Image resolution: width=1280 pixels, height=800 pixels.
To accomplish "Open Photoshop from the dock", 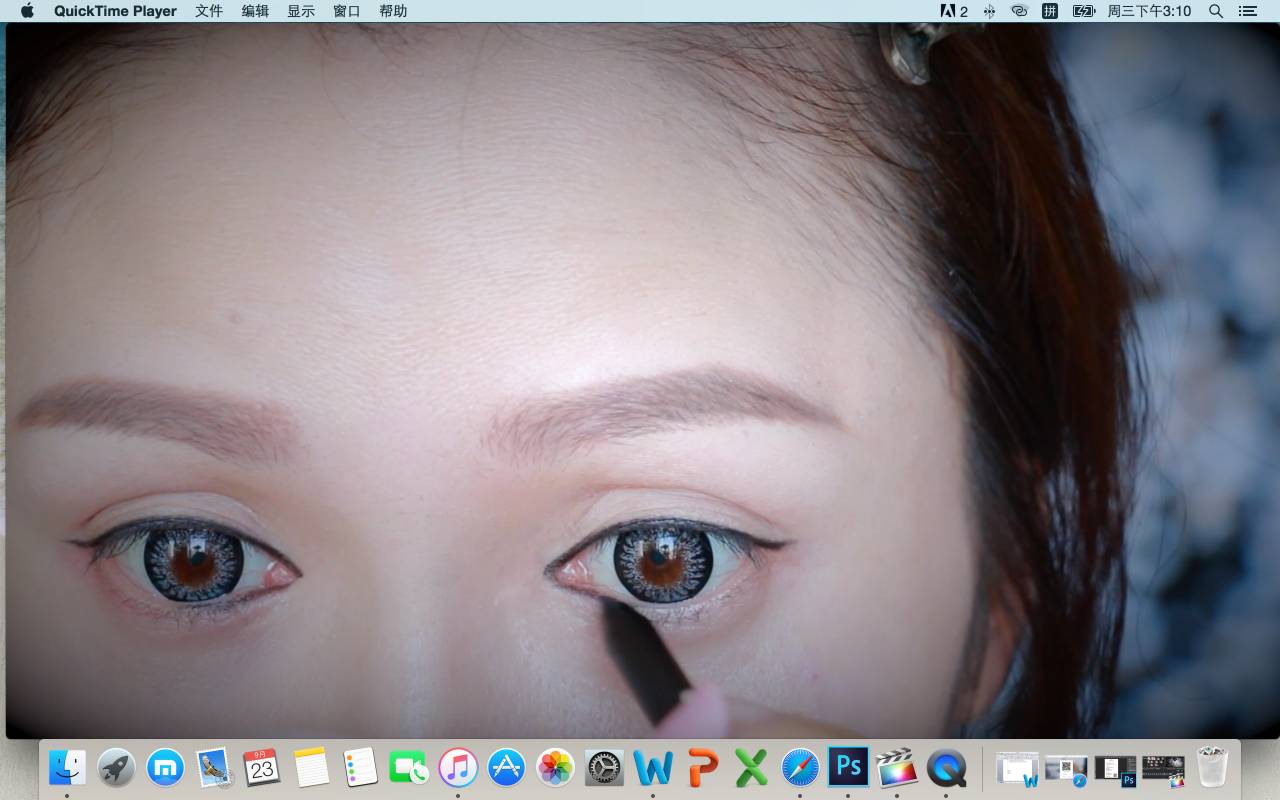I will pos(849,768).
